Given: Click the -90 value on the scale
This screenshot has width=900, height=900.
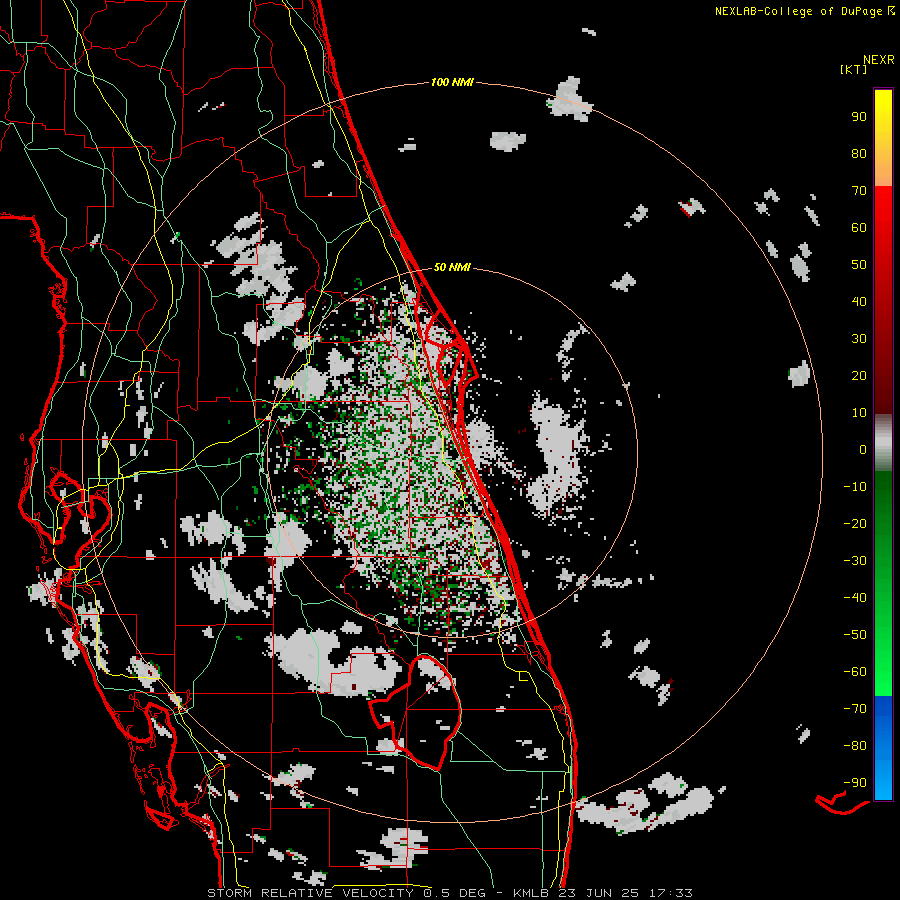Looking at the screenshot, I should point(855,783).
